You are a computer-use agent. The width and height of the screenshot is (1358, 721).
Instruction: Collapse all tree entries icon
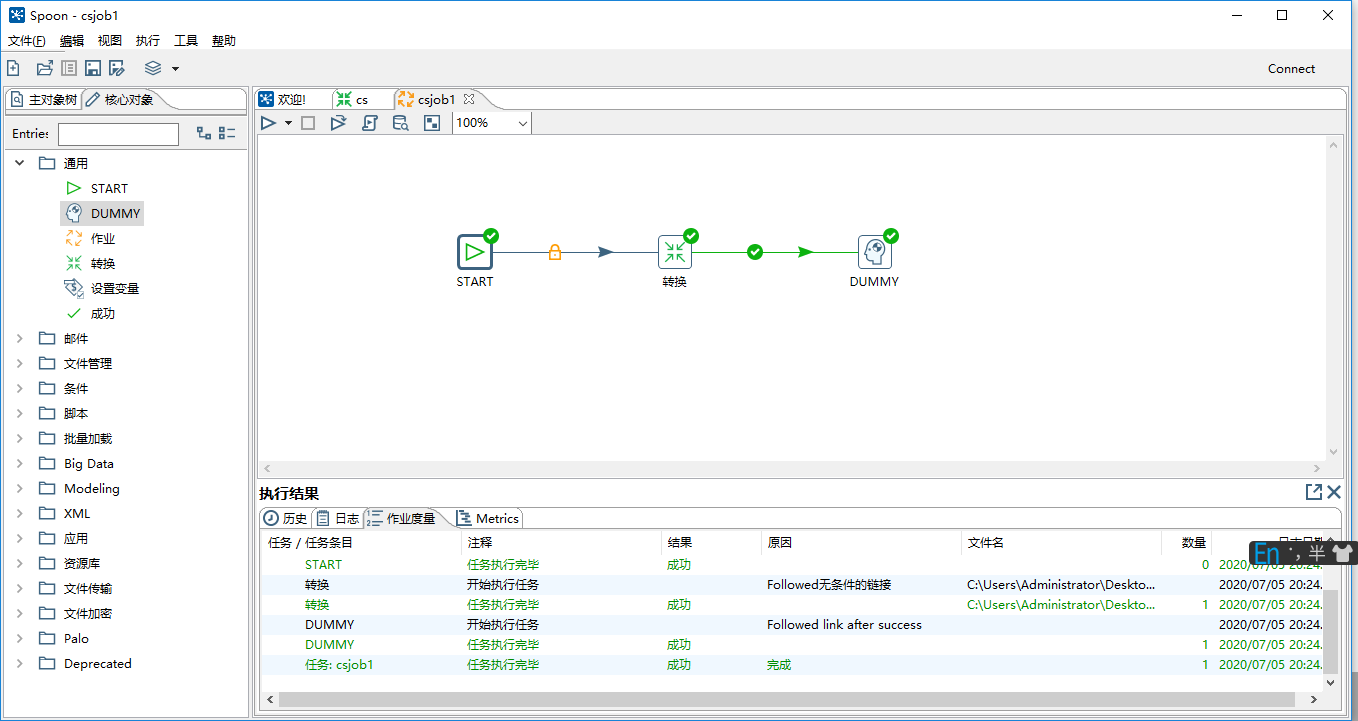click(227, 133)
